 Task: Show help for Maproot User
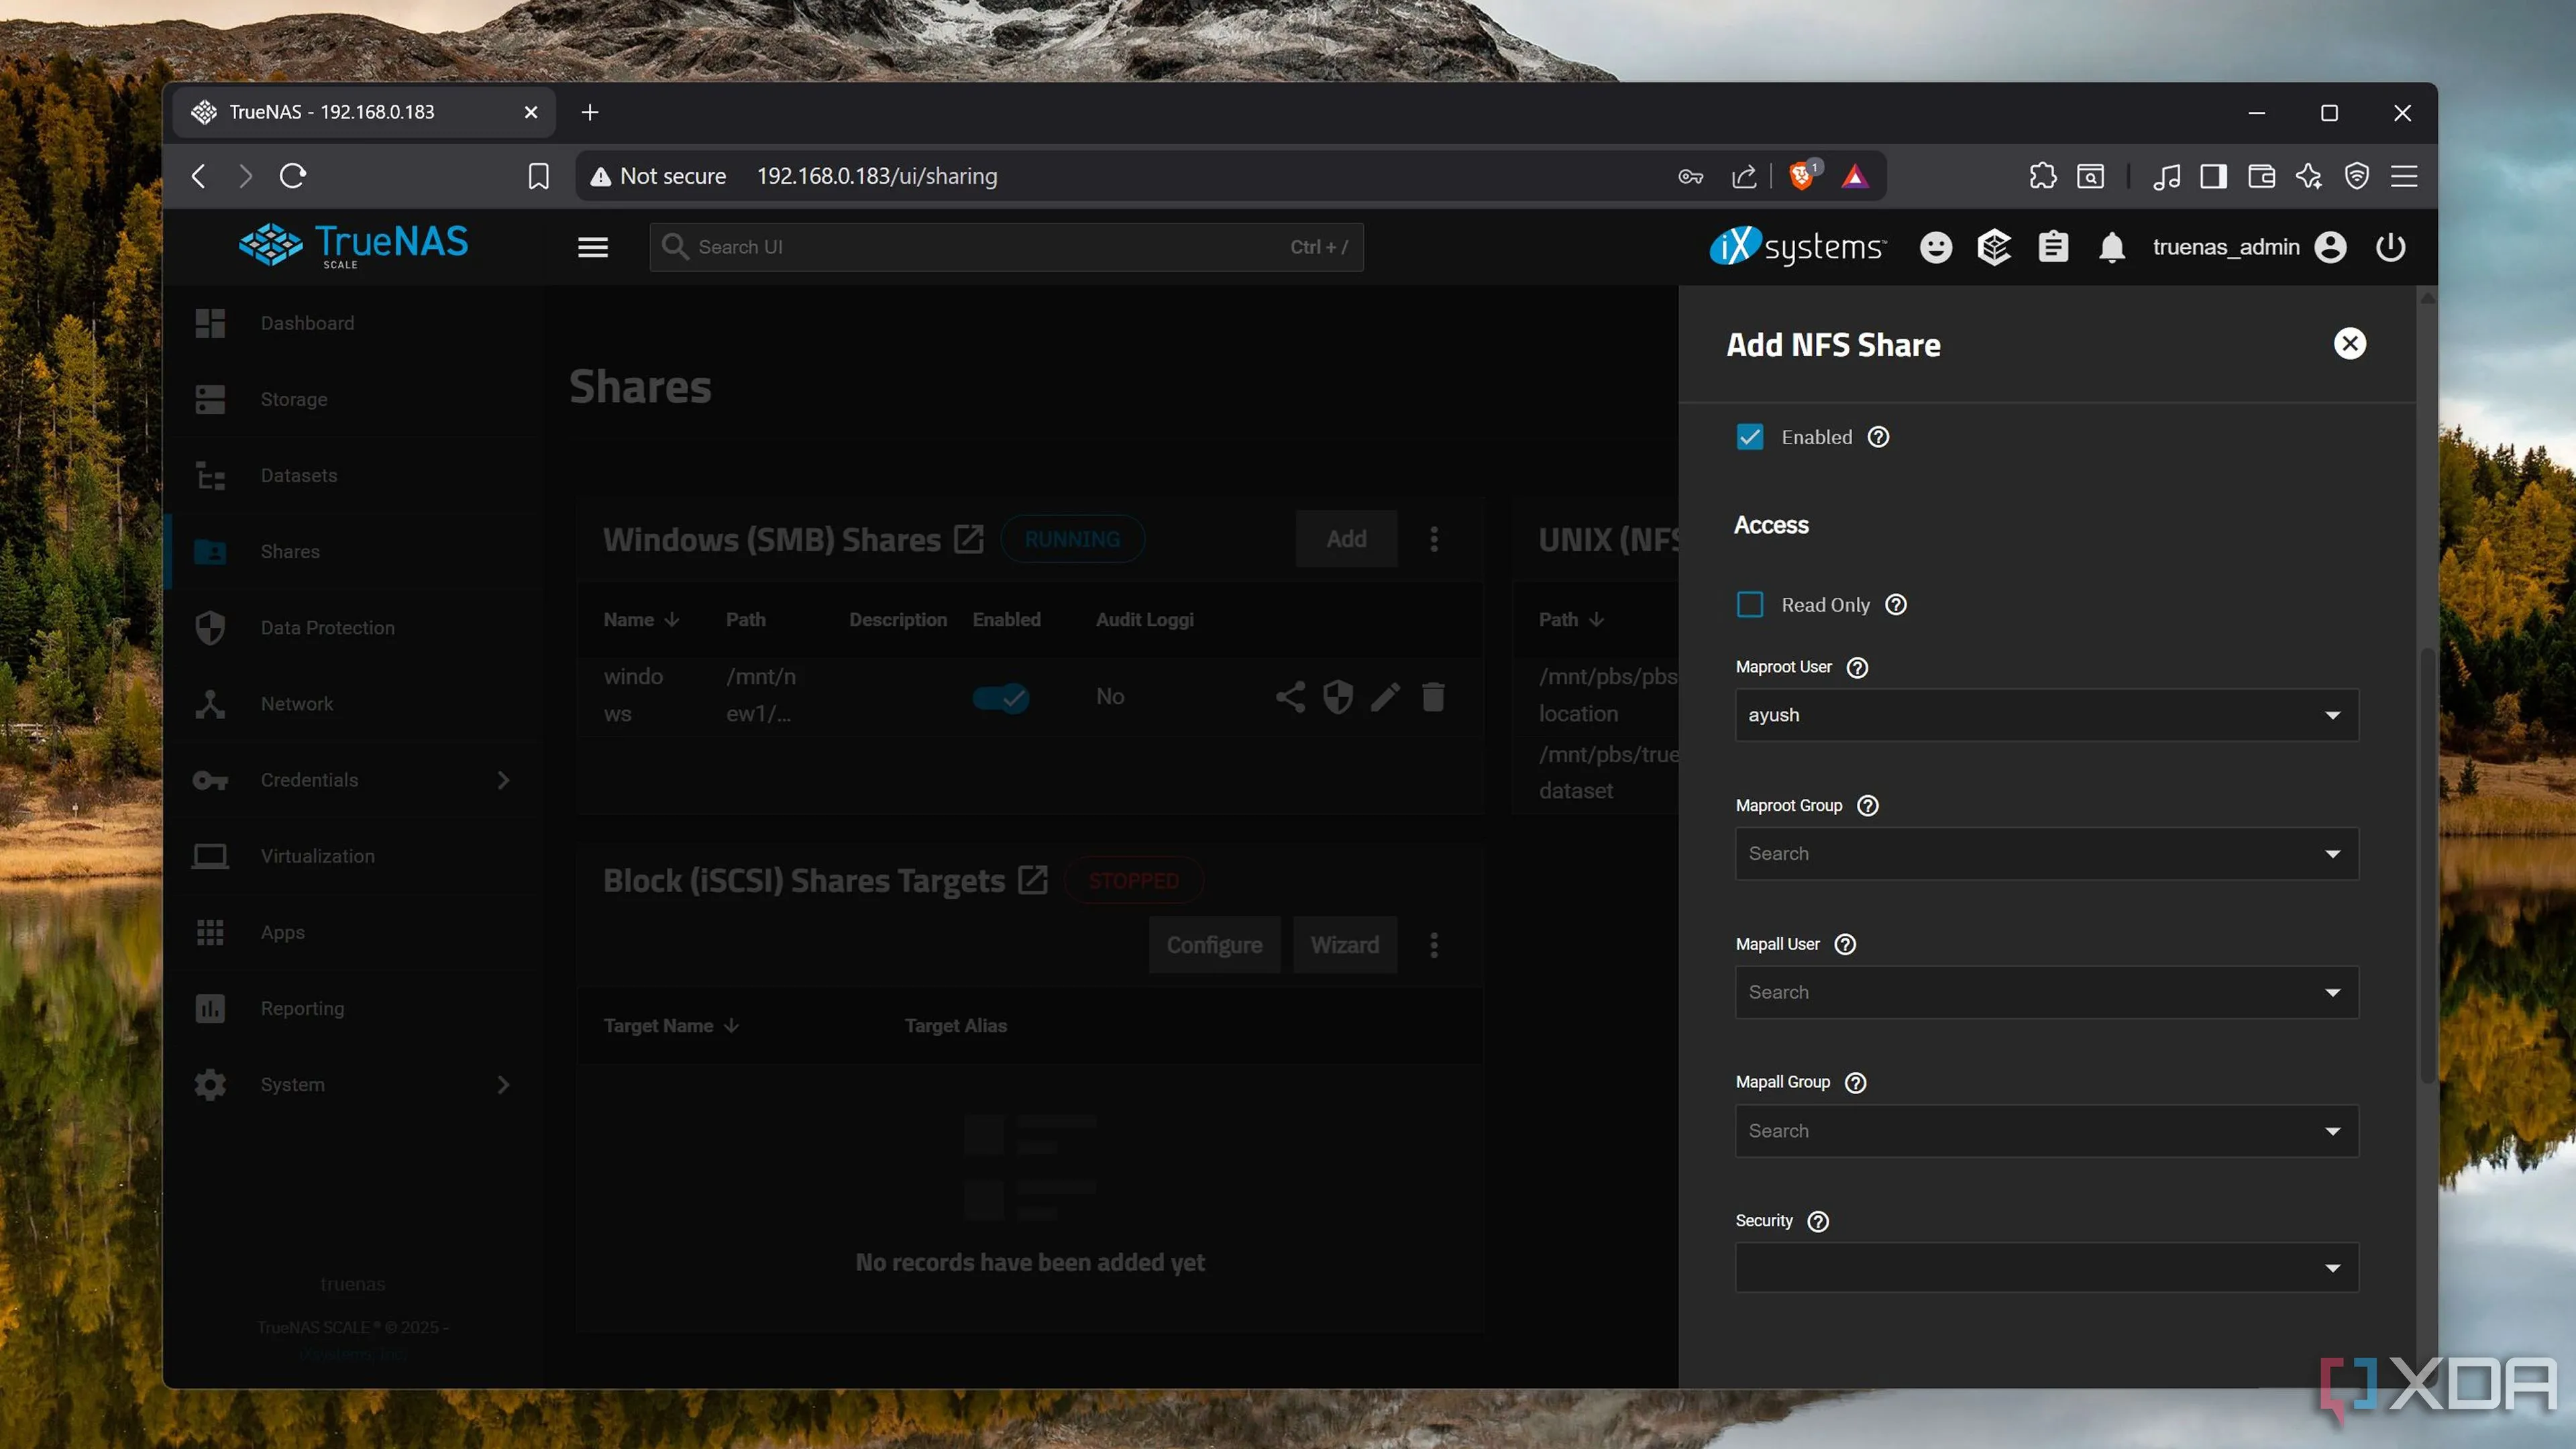coord(1857,667)
